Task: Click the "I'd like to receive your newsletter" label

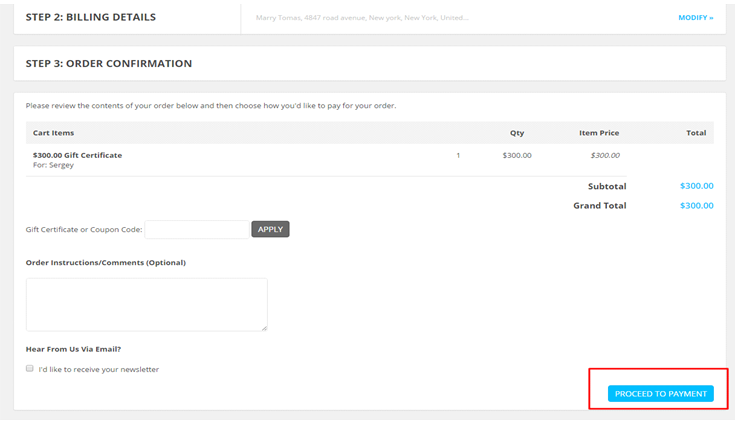Action: coord(98,370)
